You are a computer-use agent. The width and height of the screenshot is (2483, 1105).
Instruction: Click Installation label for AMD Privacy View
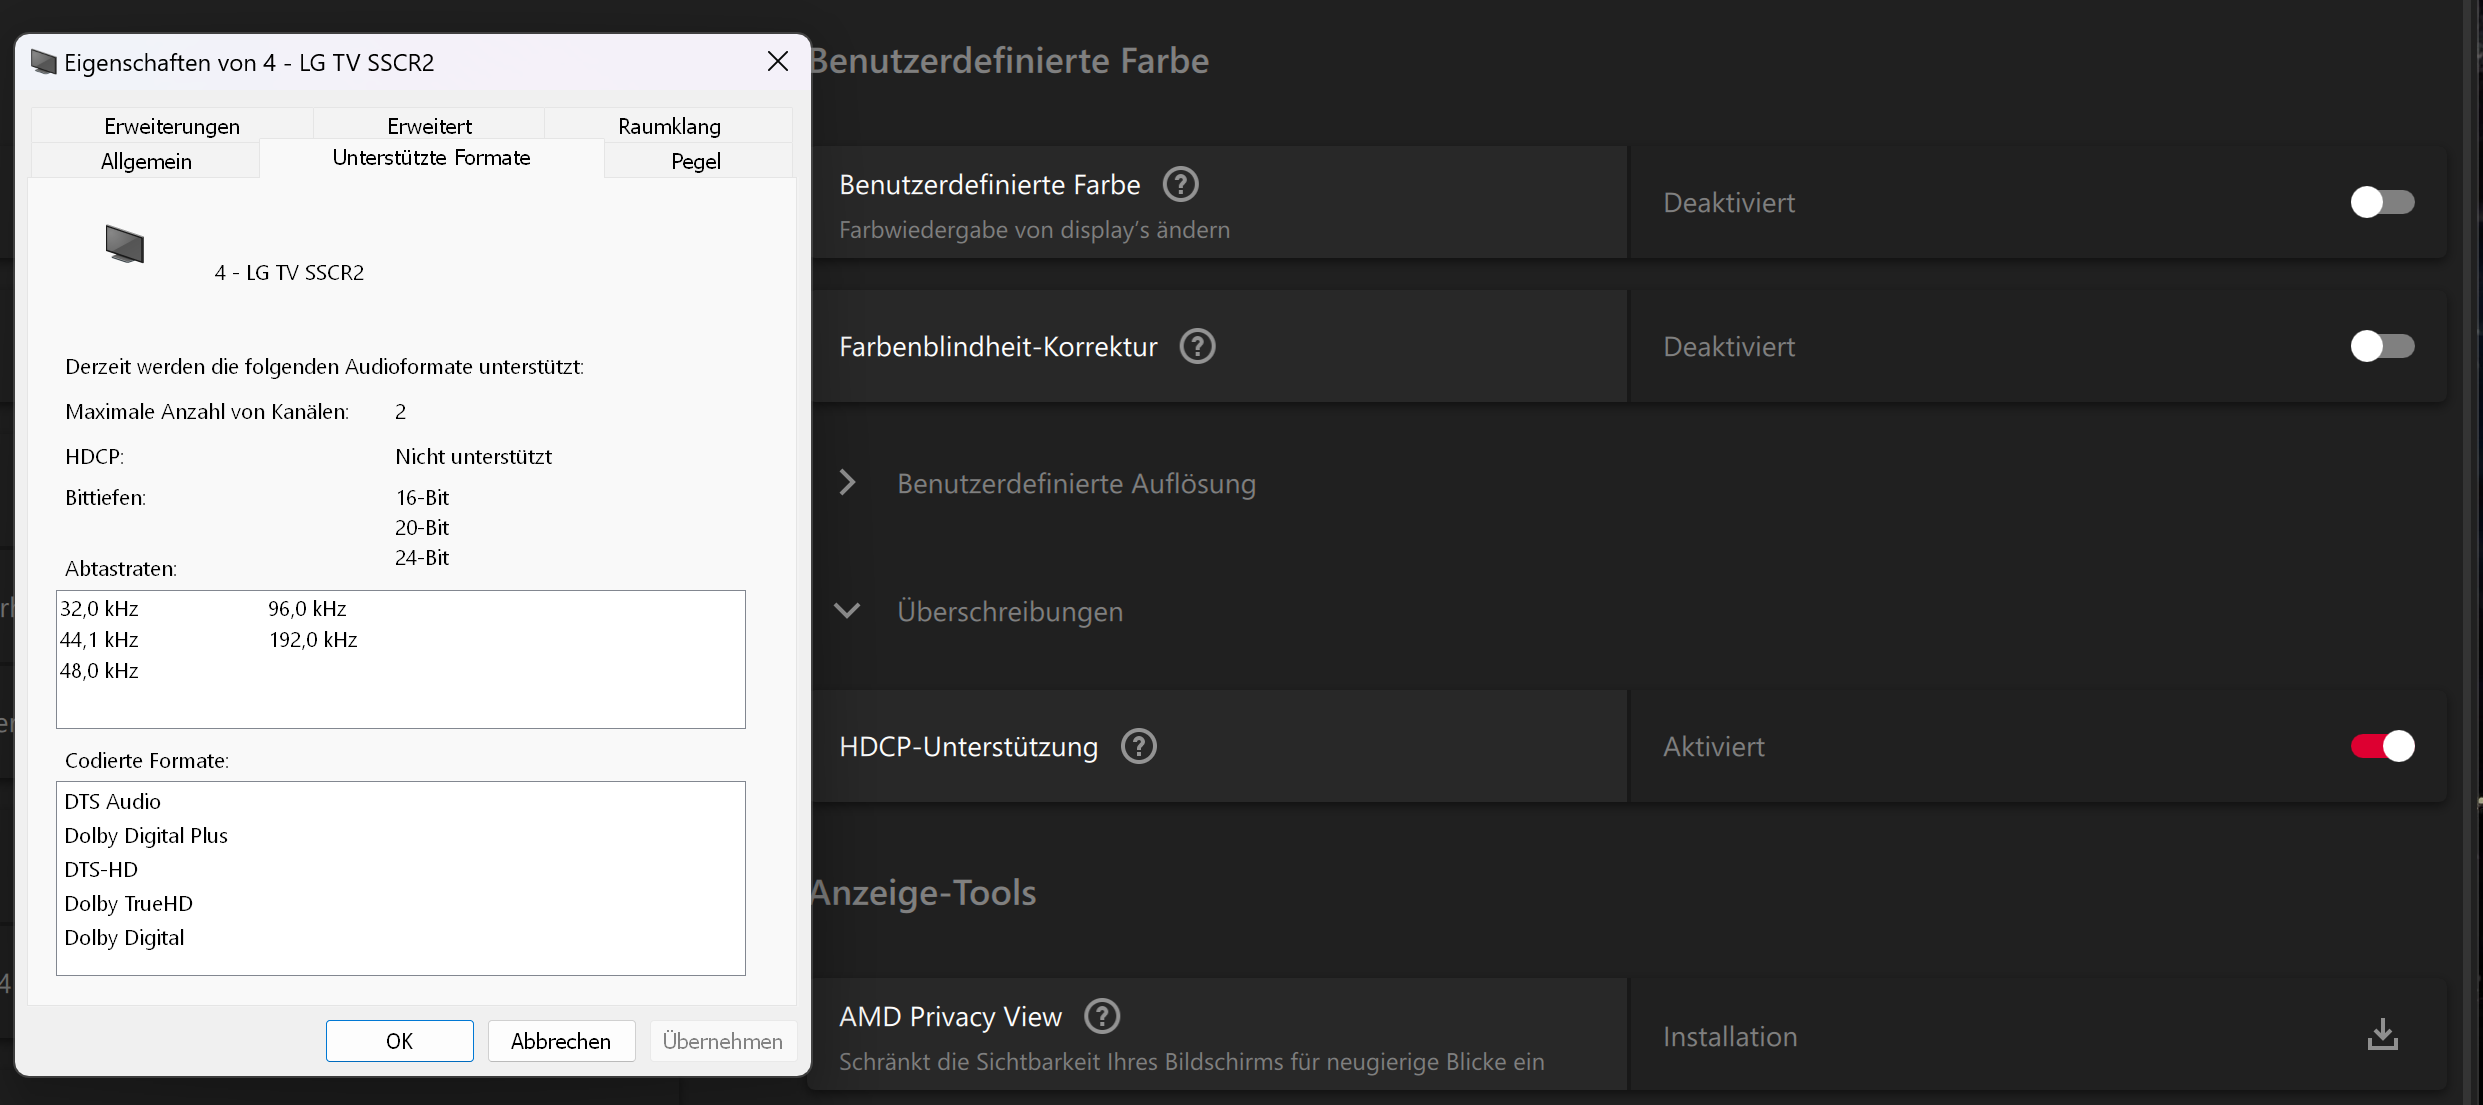point(1730,1036)
